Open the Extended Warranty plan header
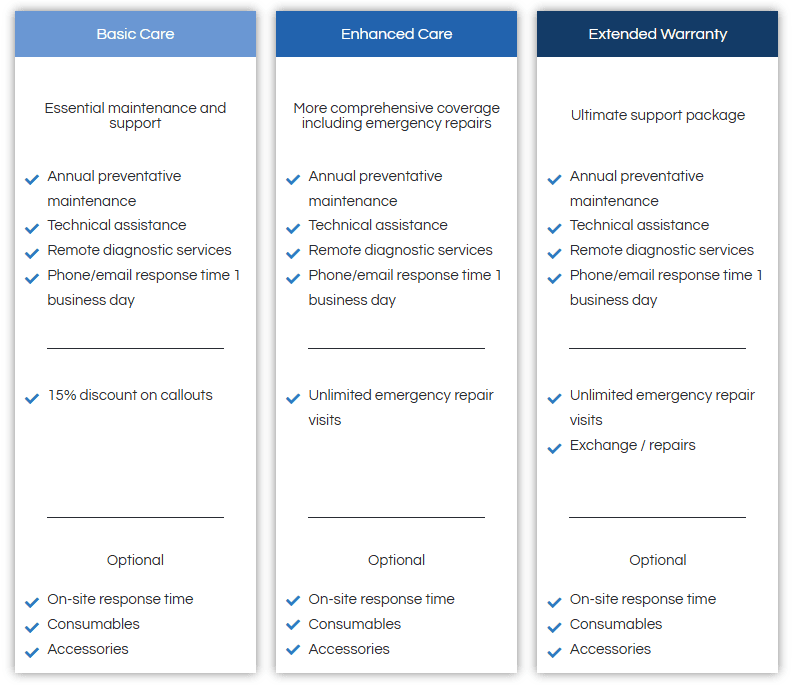The image size is (793, 685). (x=657, y=34)
